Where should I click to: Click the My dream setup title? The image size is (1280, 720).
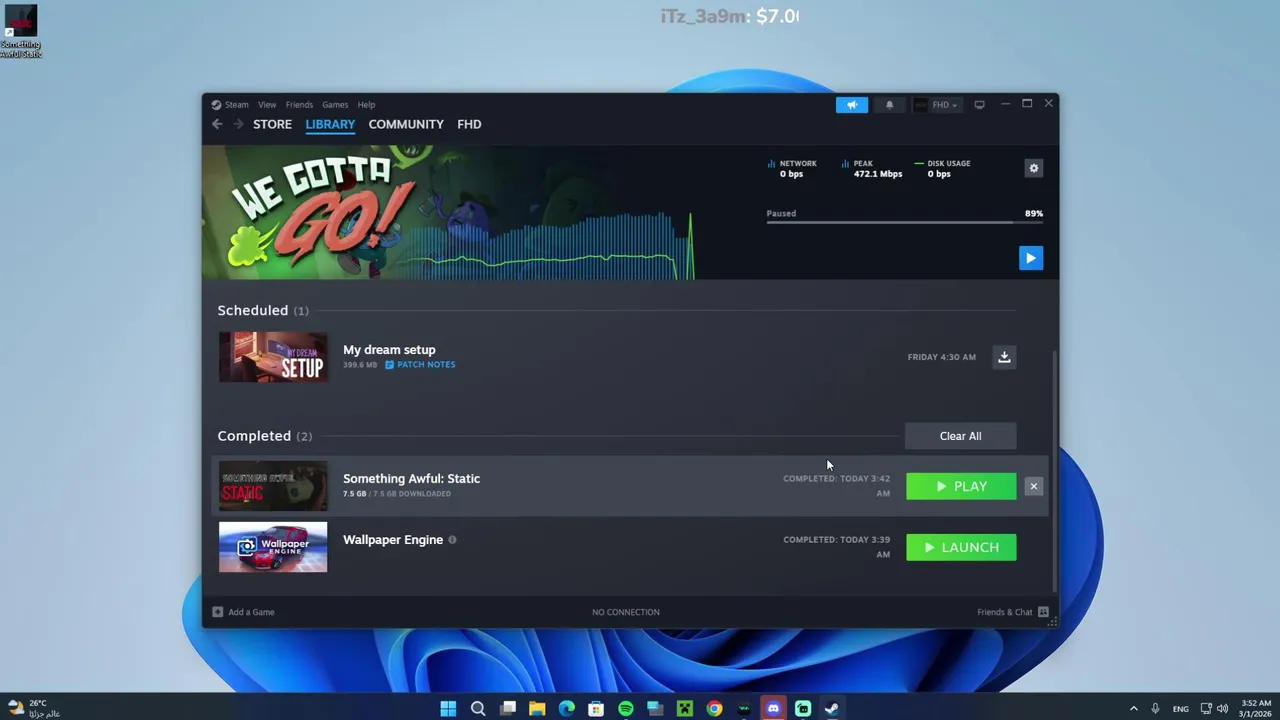pyautogui.click(x=389, y=350)
